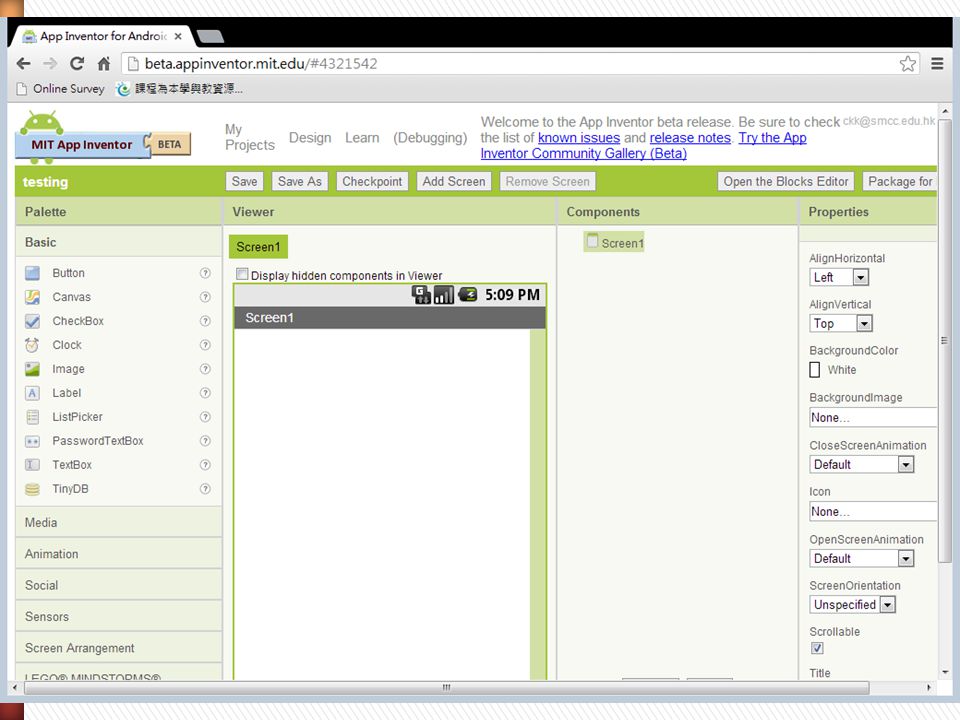Image resolution: width=960 pixels, height=720 pixels.
Task: Select the TextBox component icon
Action: pyautogui.click(x=32, y=465)
